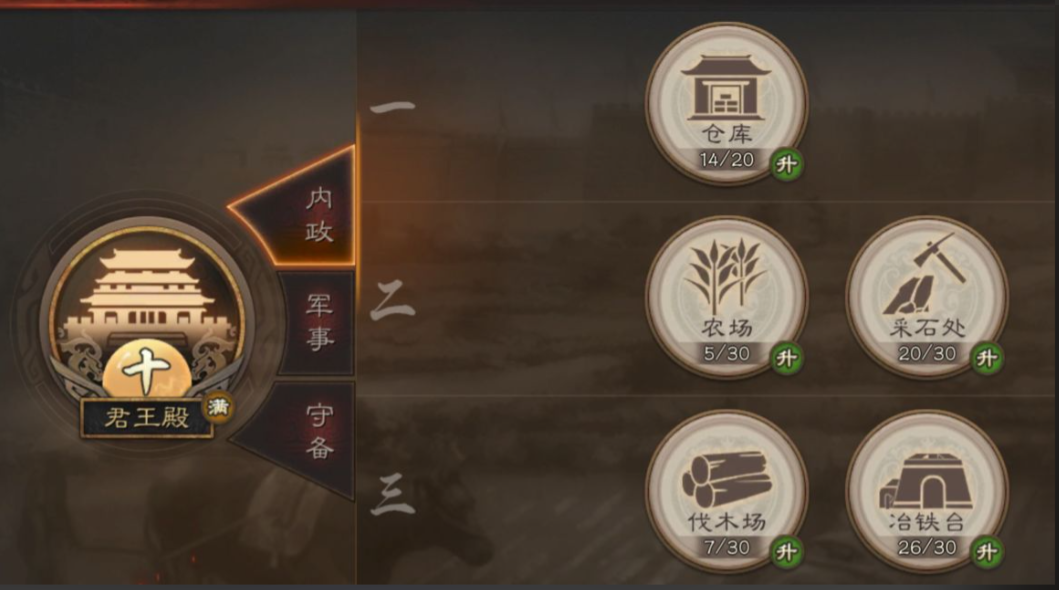Upgrade 农场 via its green 升 badge

tap(787, 358)
